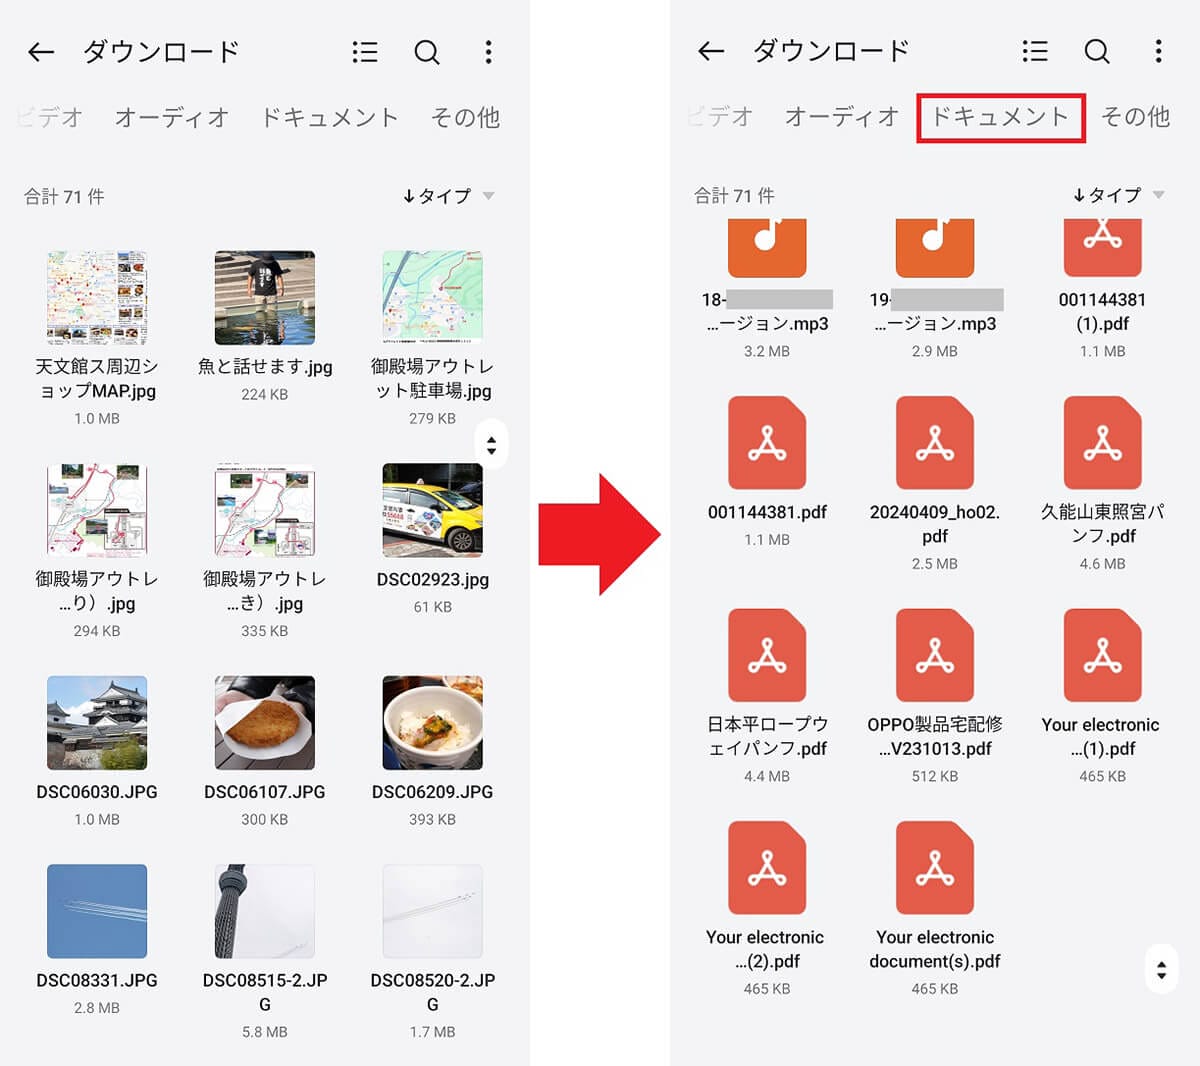Switch list view on left screen
The height and width of the screenshot is (1066, 1200).
pos(365,52)
